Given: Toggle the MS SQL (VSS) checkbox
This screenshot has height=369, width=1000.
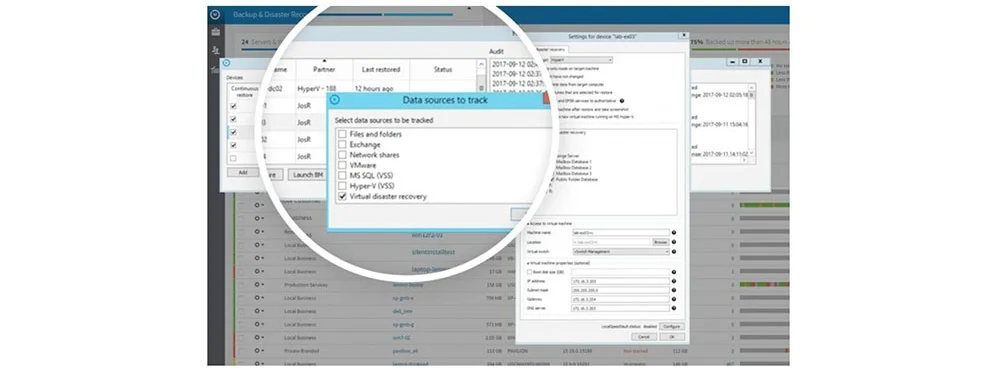Looking at the screenshot, I should [342, 175].
